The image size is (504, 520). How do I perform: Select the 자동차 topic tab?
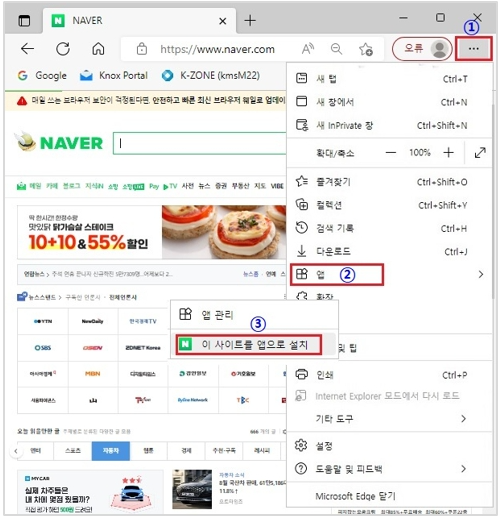111,451
